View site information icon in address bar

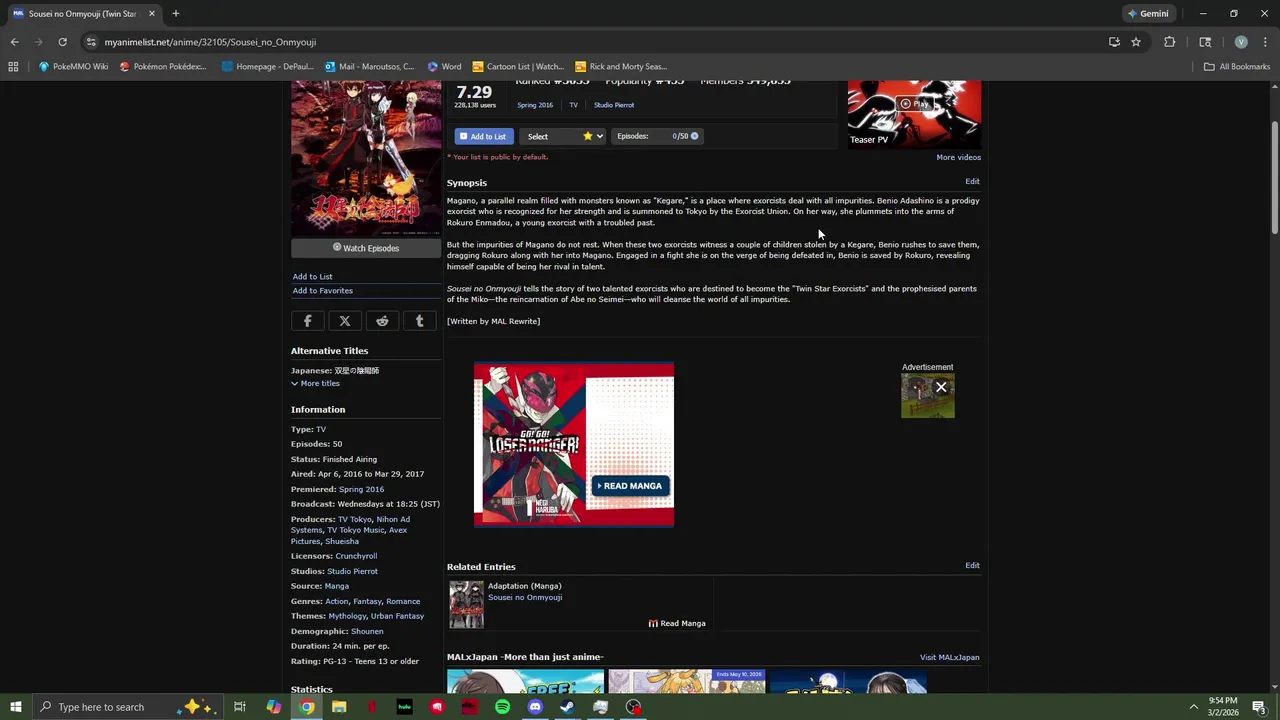click(x=91, y=42)
